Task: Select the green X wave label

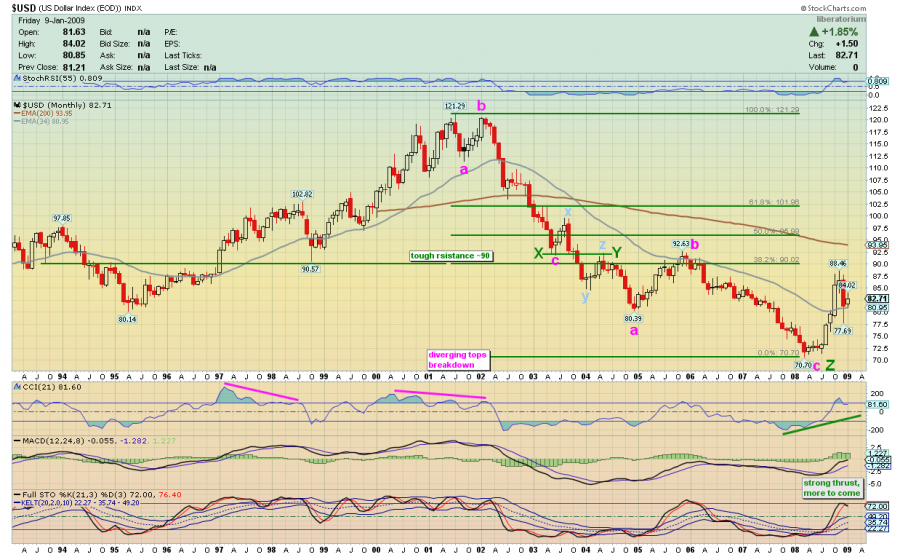Action: click(538, 253)
